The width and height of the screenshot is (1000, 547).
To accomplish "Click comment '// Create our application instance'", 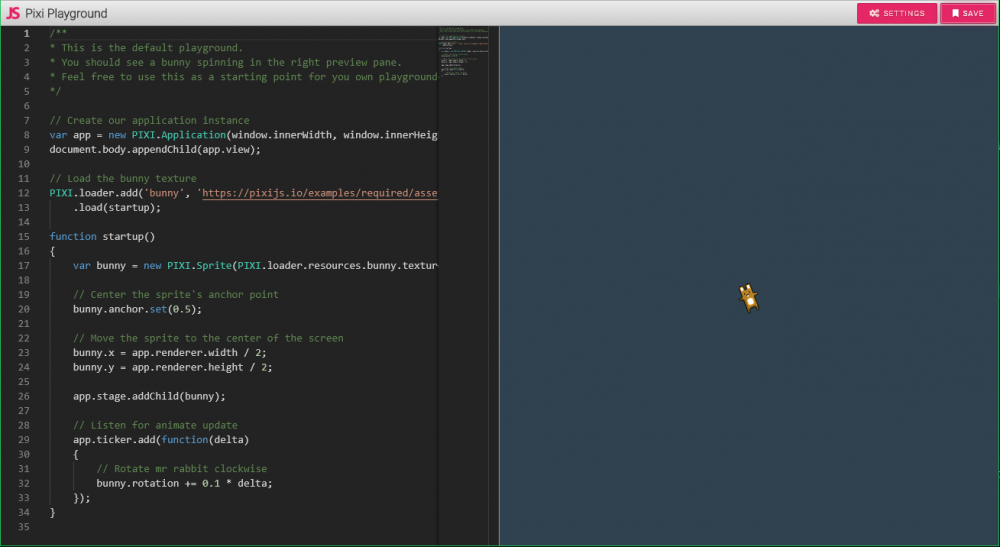I will click(x=149, y=120).
